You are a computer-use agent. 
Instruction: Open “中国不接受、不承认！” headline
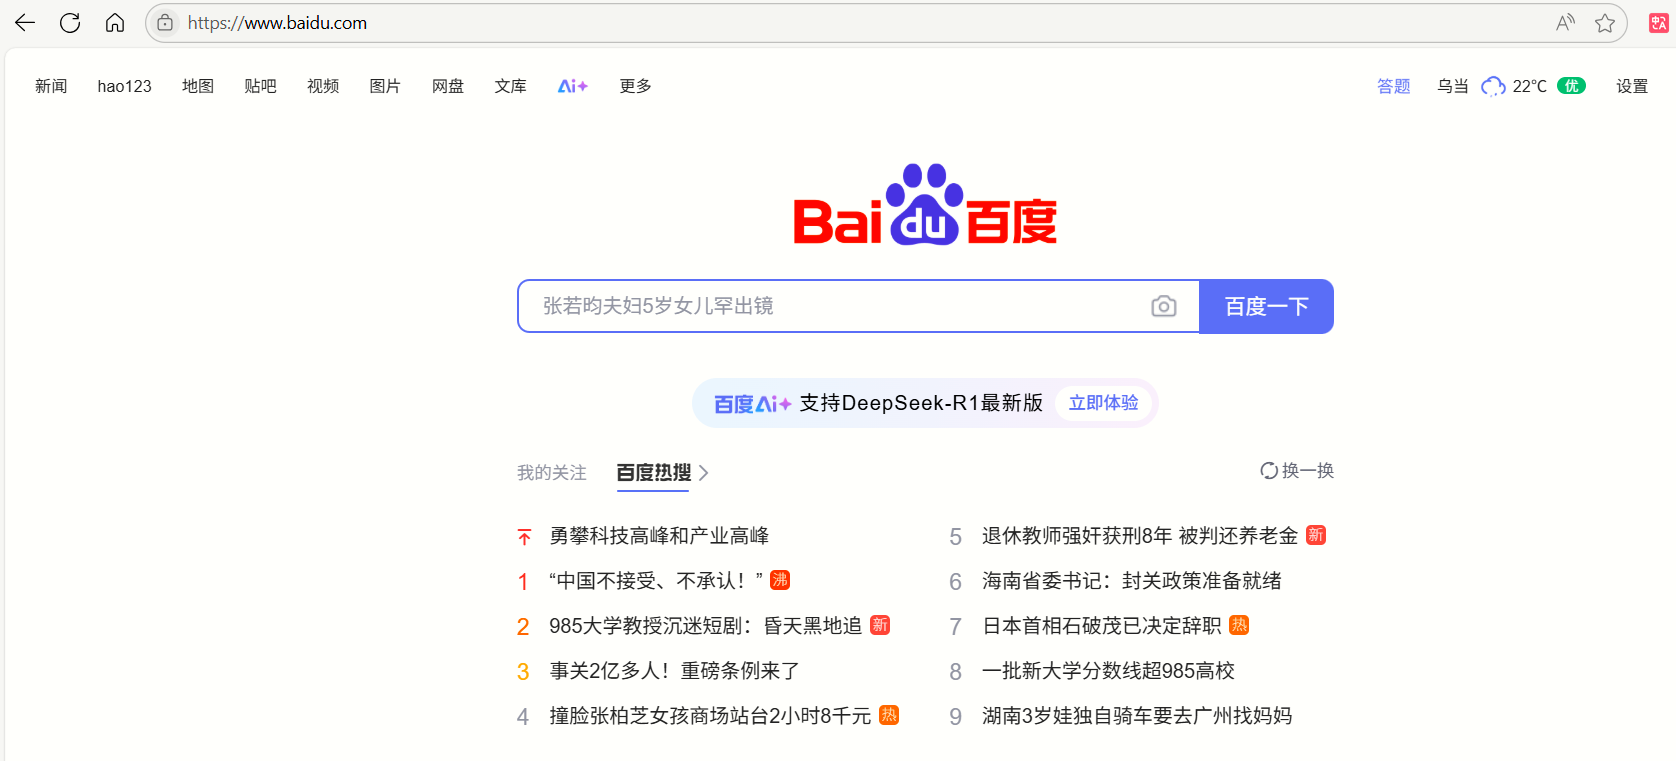(656, 581)
